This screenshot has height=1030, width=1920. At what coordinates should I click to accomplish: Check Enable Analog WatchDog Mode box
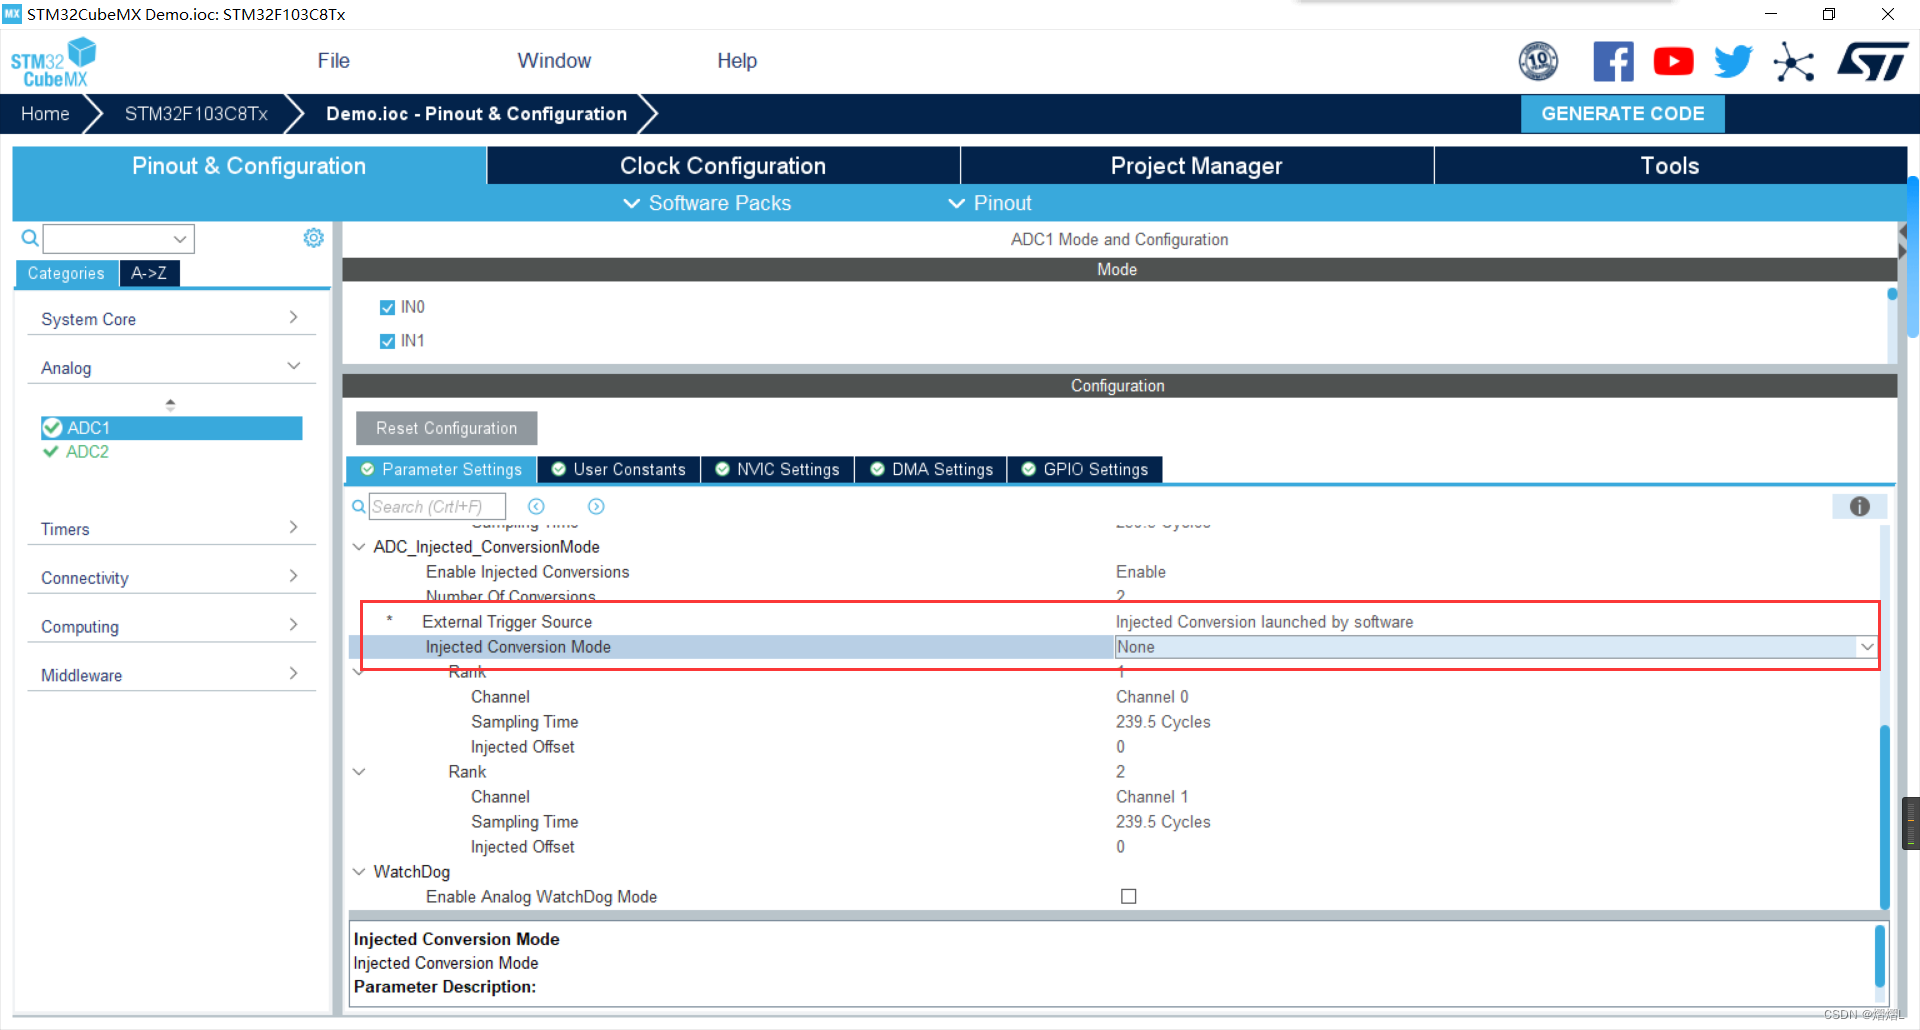[1129, 897]
